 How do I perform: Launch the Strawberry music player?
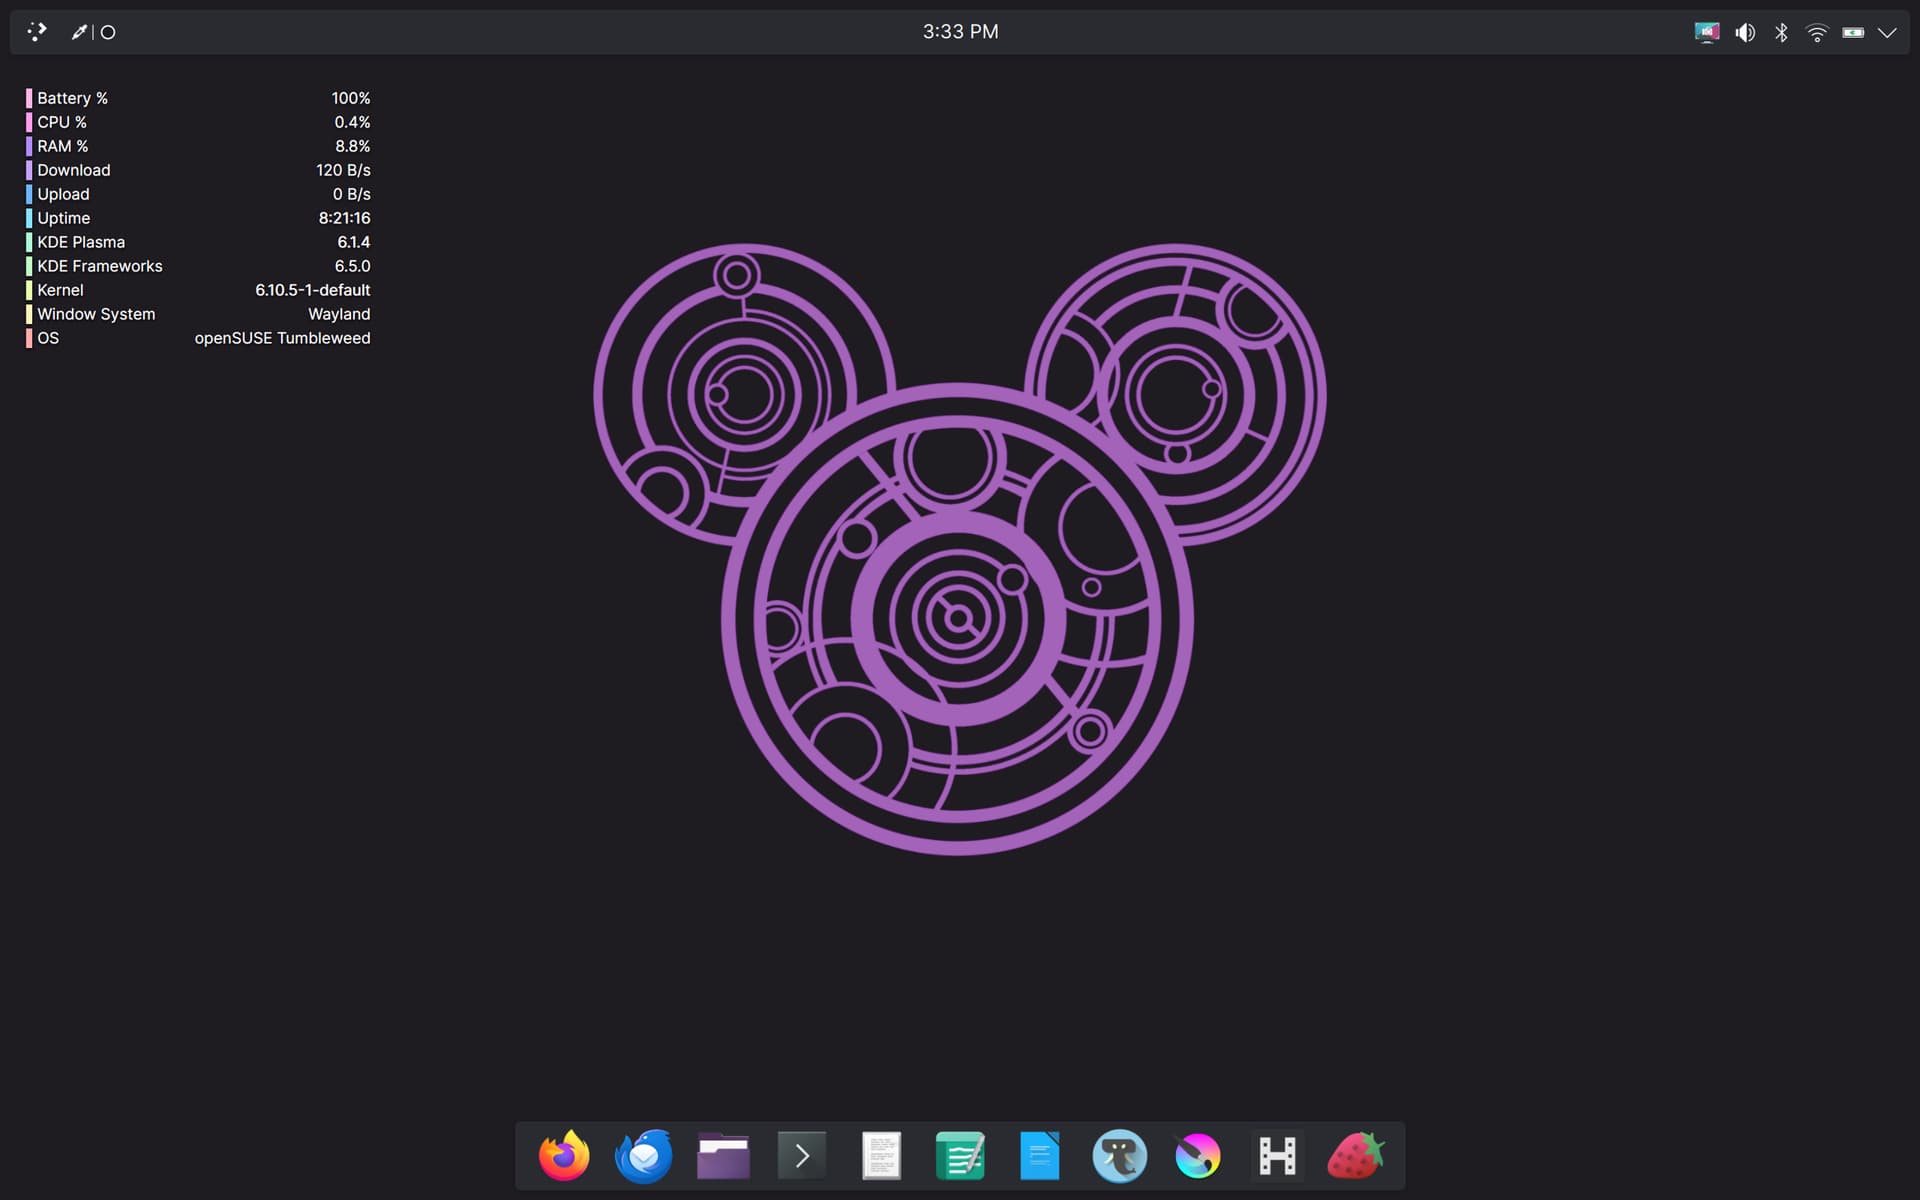(1356, 1156)
